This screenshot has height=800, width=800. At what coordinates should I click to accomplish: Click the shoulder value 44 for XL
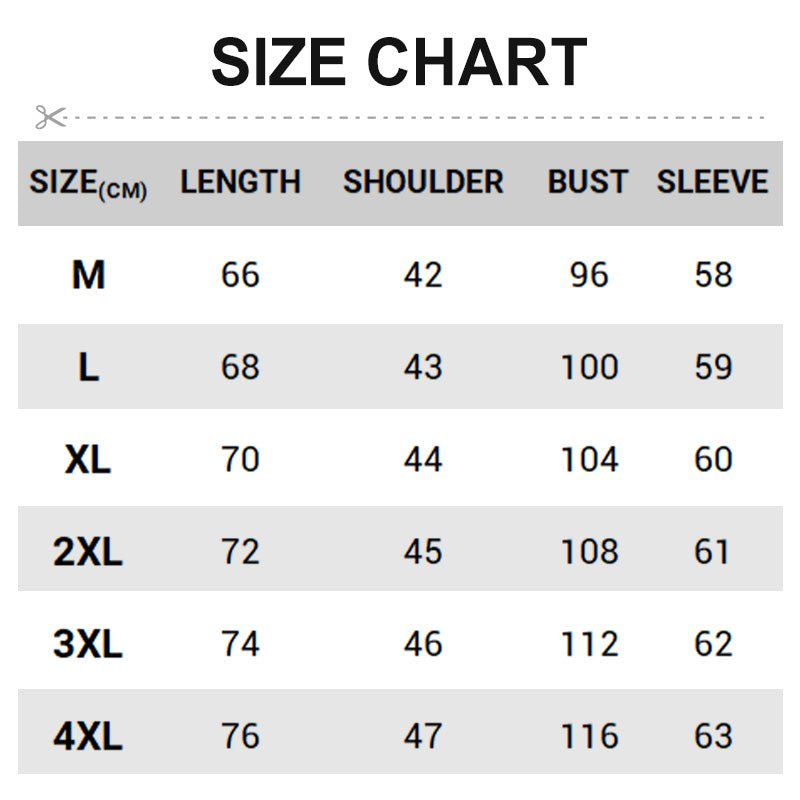click(x=423, y=460)
